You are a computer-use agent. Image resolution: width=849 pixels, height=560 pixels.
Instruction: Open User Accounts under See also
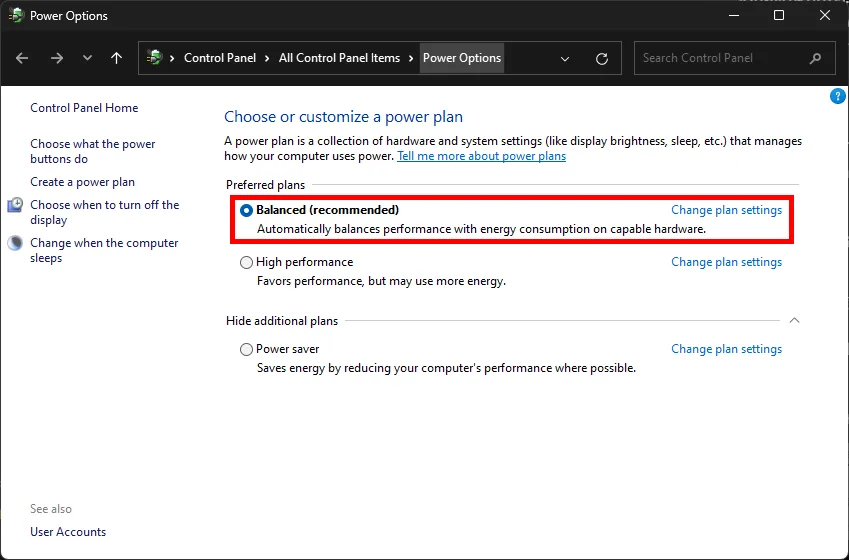tap(68, 532)
